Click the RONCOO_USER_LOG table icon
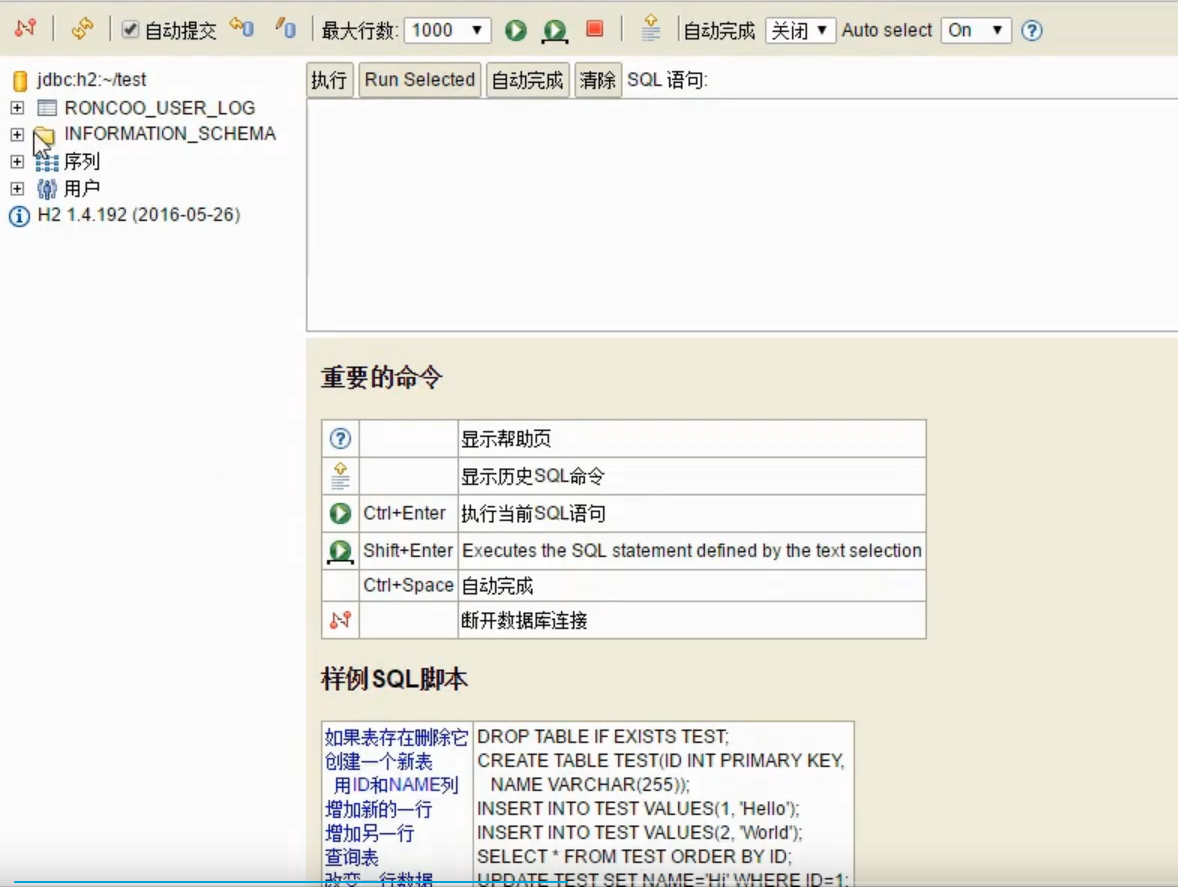This screenshot has width=1178, height=887. 47,108
